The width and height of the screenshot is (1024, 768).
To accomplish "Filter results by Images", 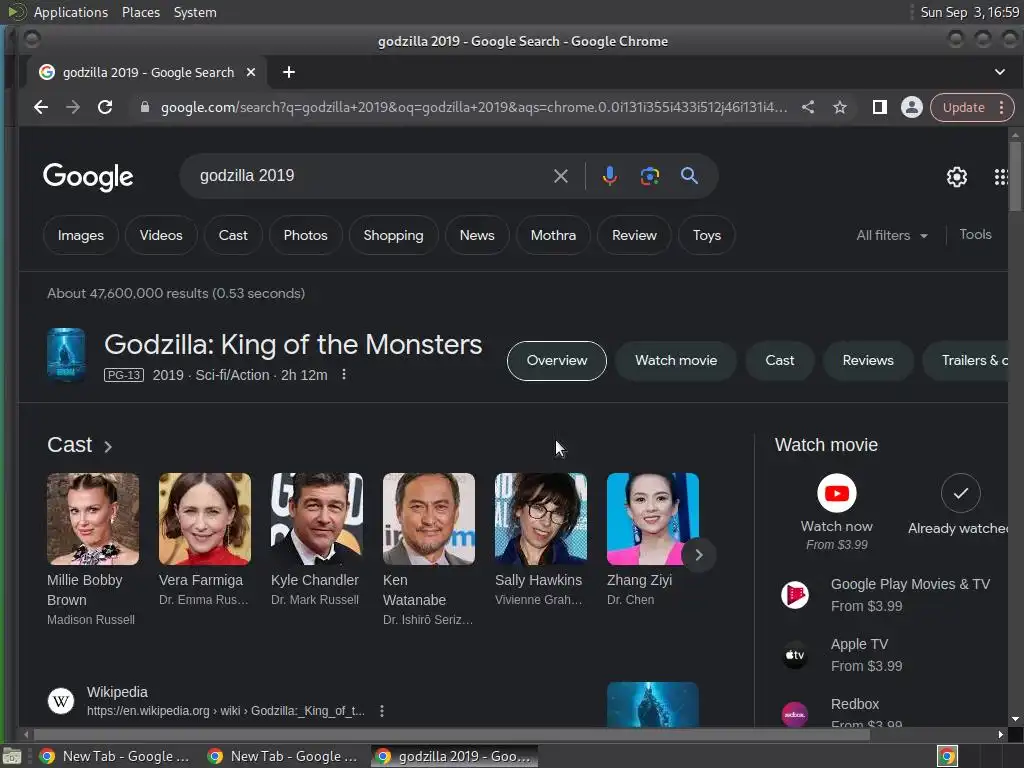I will coord(81,235).
